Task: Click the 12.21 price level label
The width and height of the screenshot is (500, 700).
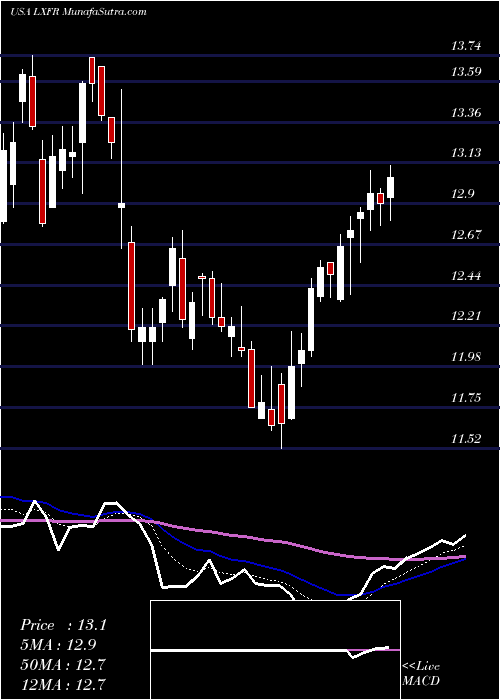Action: coord(467,316)
